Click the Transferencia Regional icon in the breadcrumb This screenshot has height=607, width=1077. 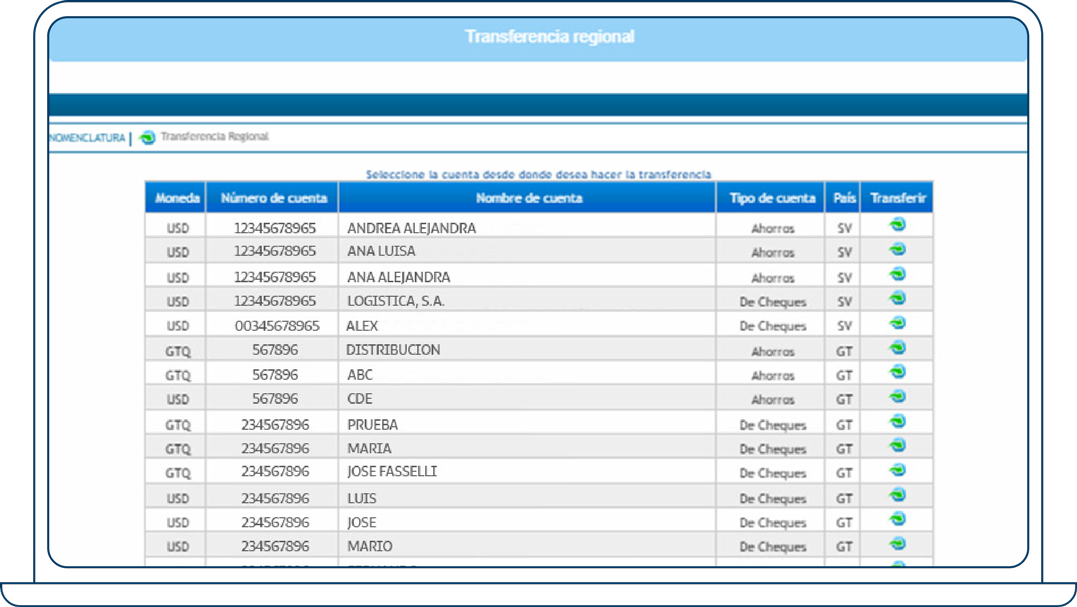pos(146,134)
